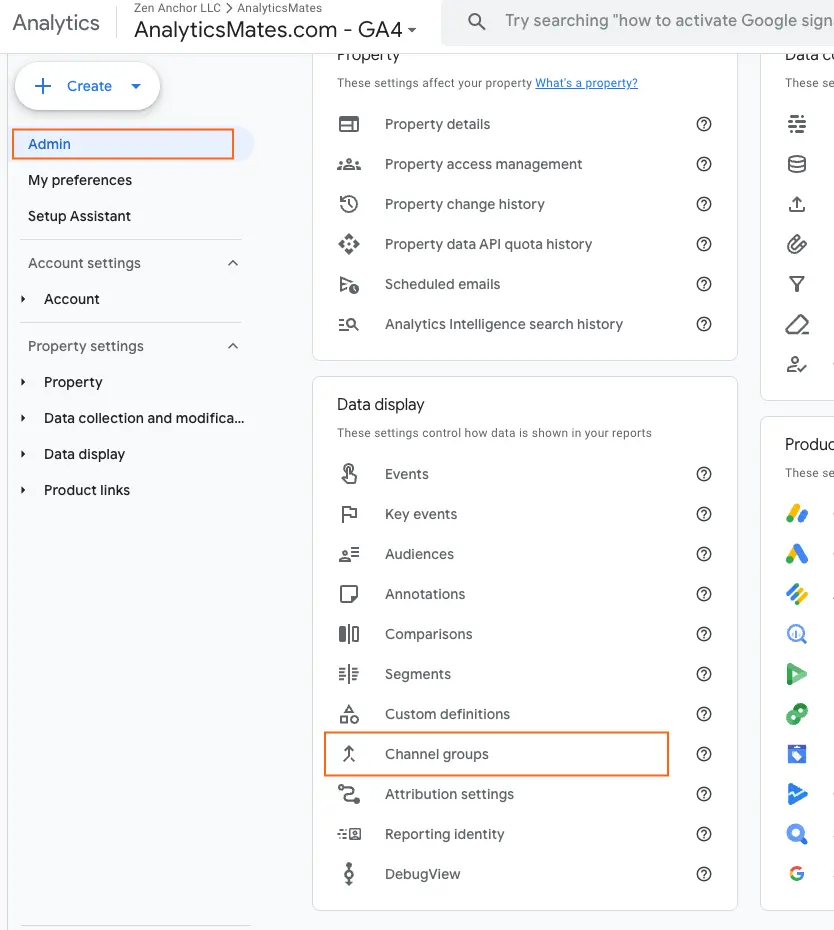Click the Events touch icon
This screenshot has width=834, height=930.
[x=349, y=474]
